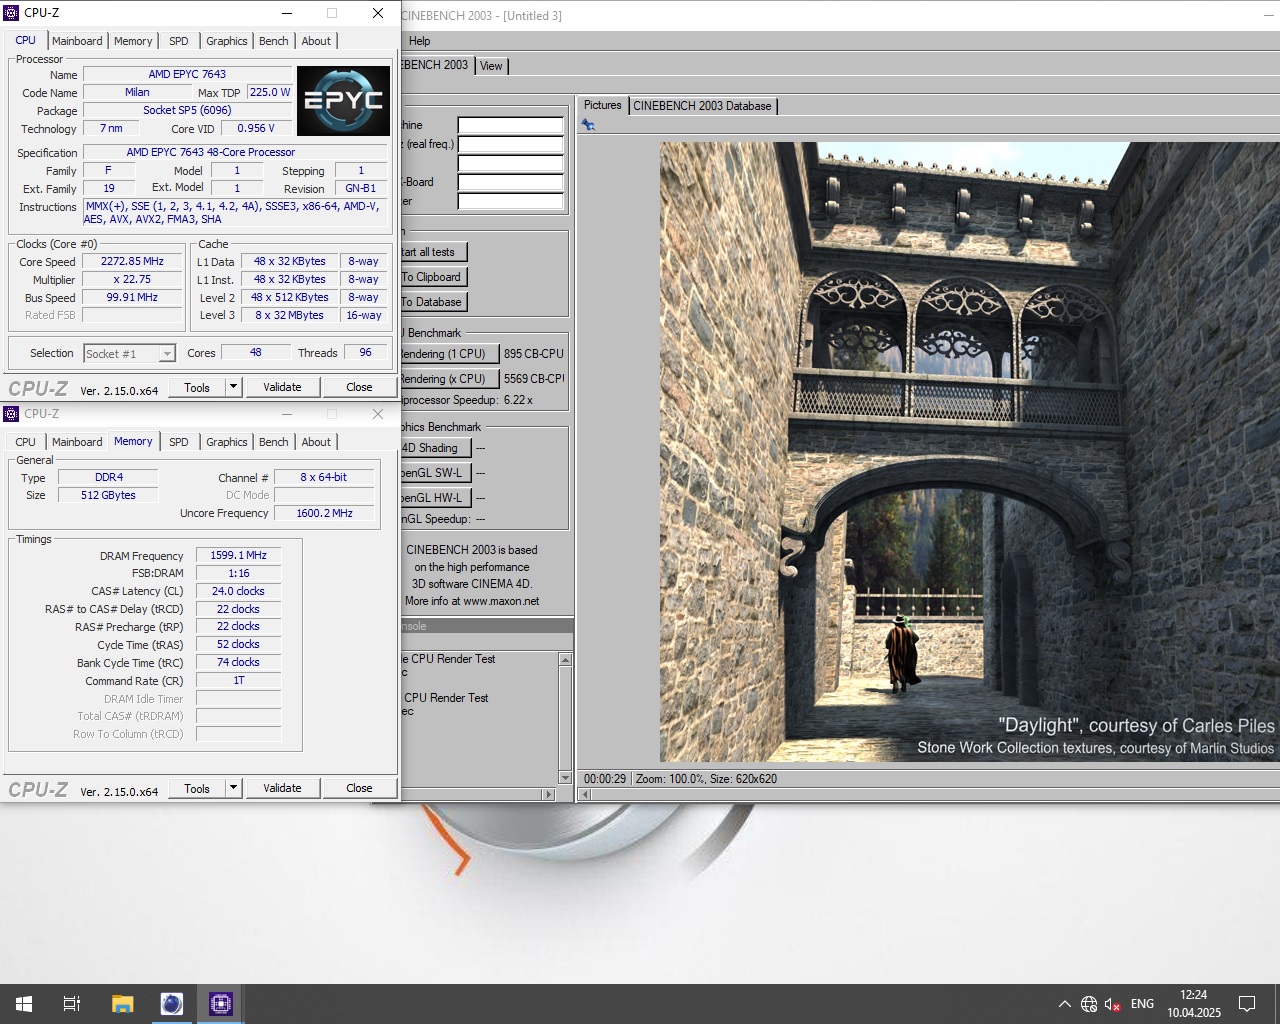1280x1024 pixels.
Task: Click DRAM Frequency value 1599.1 MHz
Action: point(239,555)
